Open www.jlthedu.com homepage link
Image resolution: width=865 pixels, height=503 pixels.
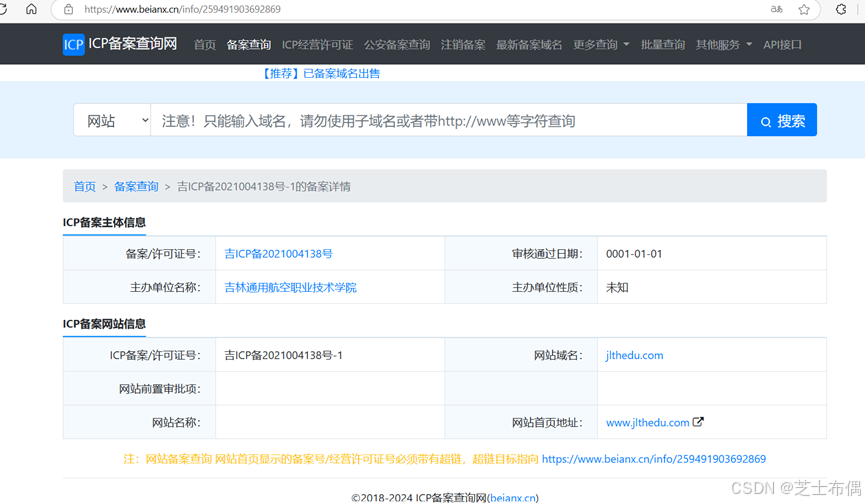pyautogui.click(x=648, y=422)
